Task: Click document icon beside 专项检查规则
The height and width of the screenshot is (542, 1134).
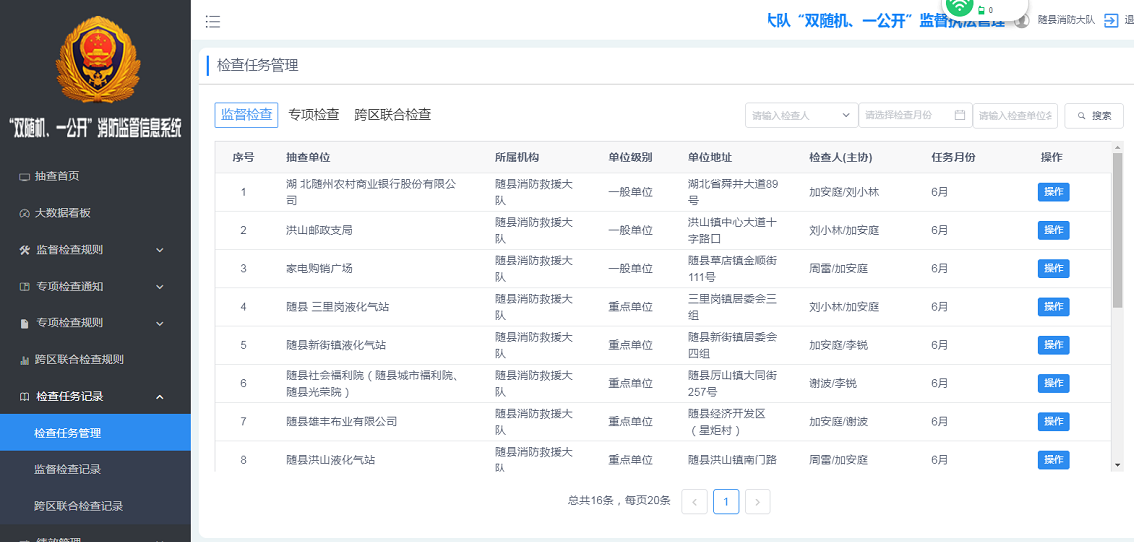Action: [x=24, y=323]
